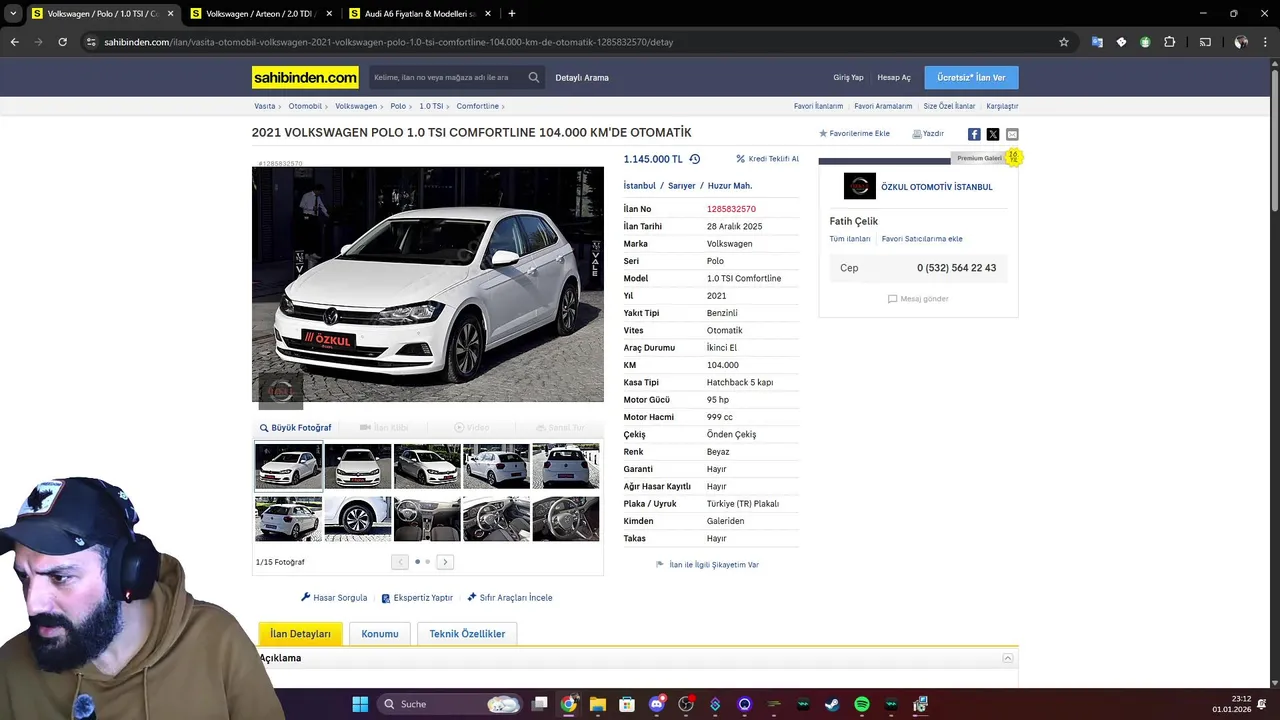Open File Explorer from taskbar
The width and height of the screenshot is (1280, 720).
597,704
